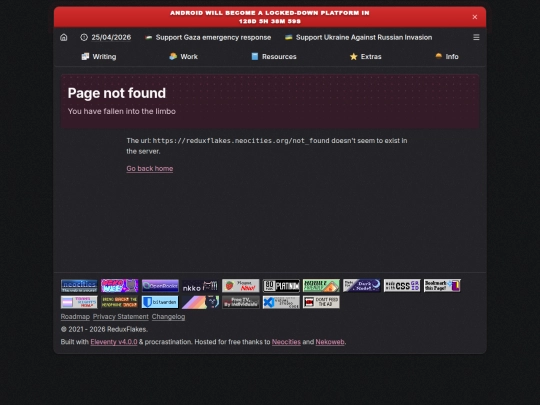
Task: Go to the home icon in the top bar
Action: (64, 37)
